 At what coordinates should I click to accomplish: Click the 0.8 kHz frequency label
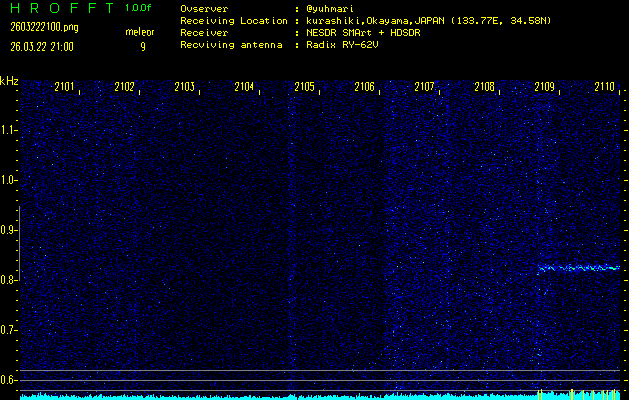click(x=7, y=280)
